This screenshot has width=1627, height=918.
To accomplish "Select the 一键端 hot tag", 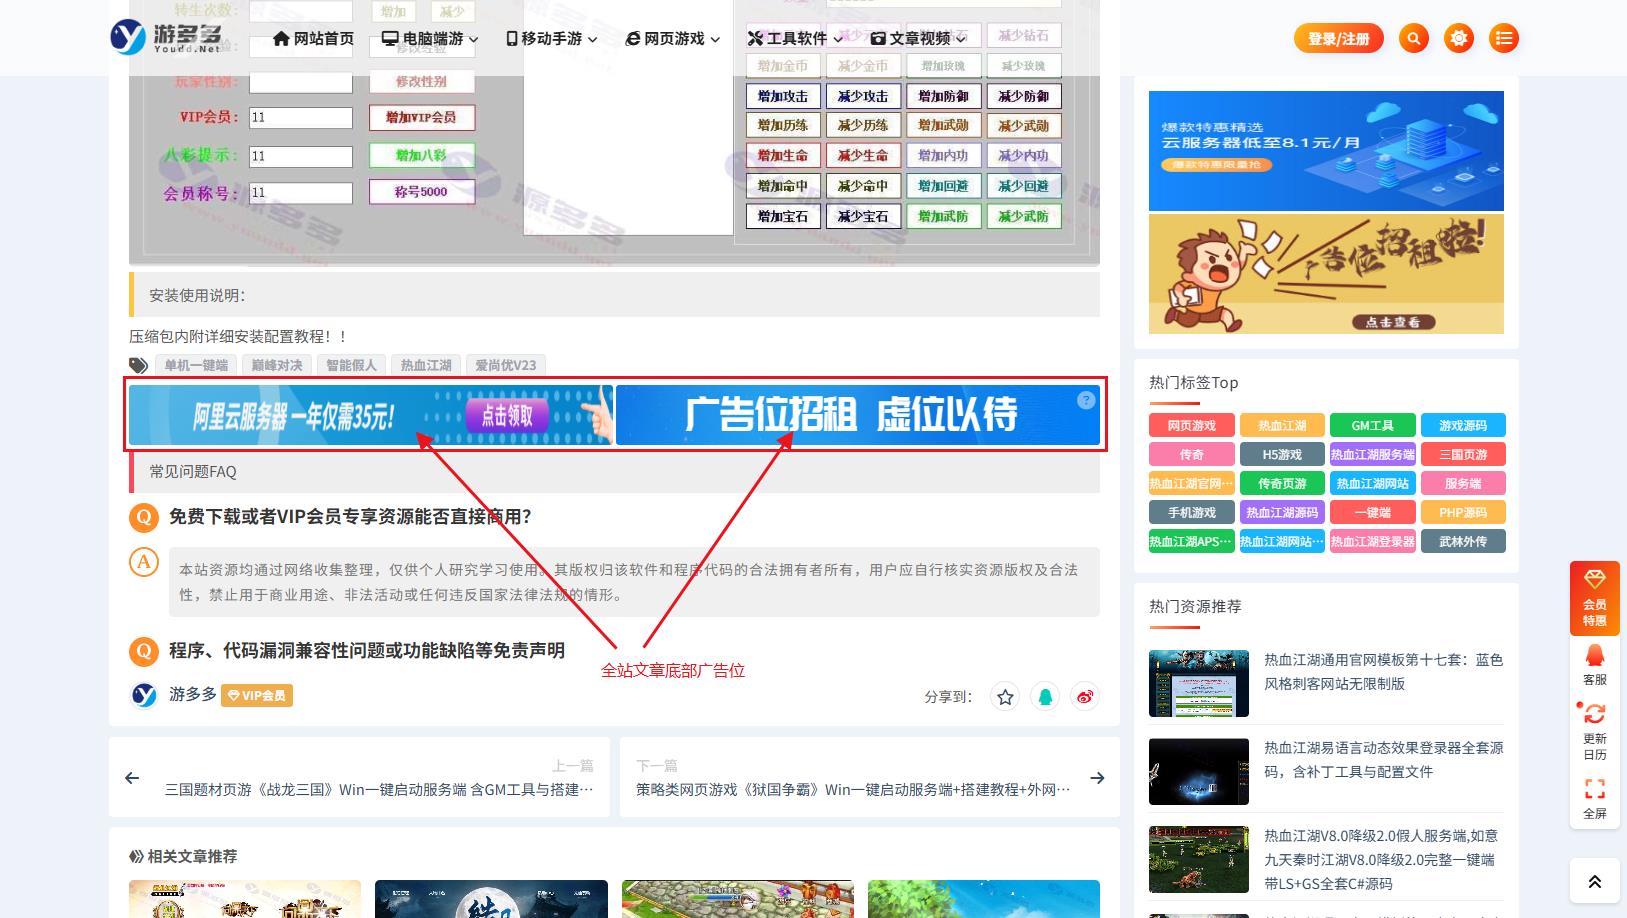I will (x=1373, y=513).
